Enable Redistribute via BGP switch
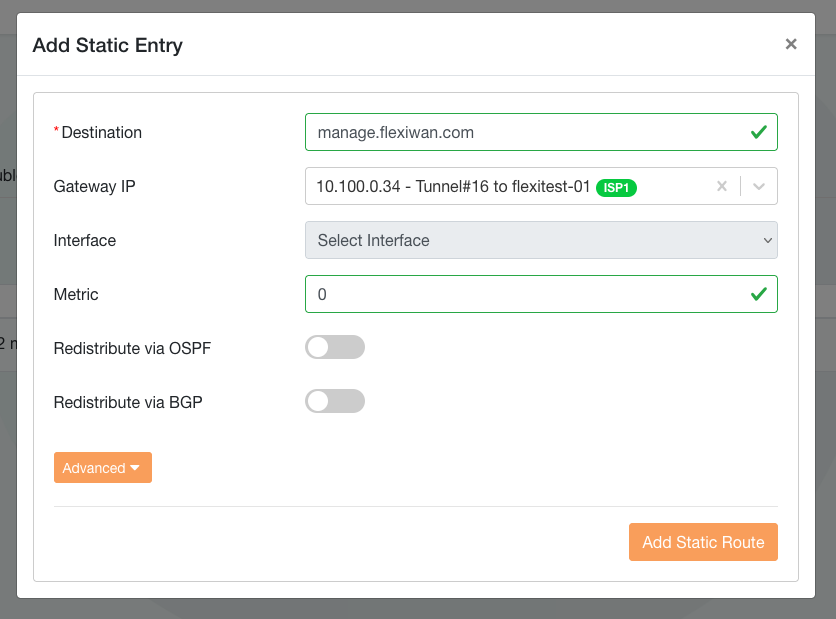Image resolution: width=836 pixels, height=619 pixels. click(x=335, y=401)
